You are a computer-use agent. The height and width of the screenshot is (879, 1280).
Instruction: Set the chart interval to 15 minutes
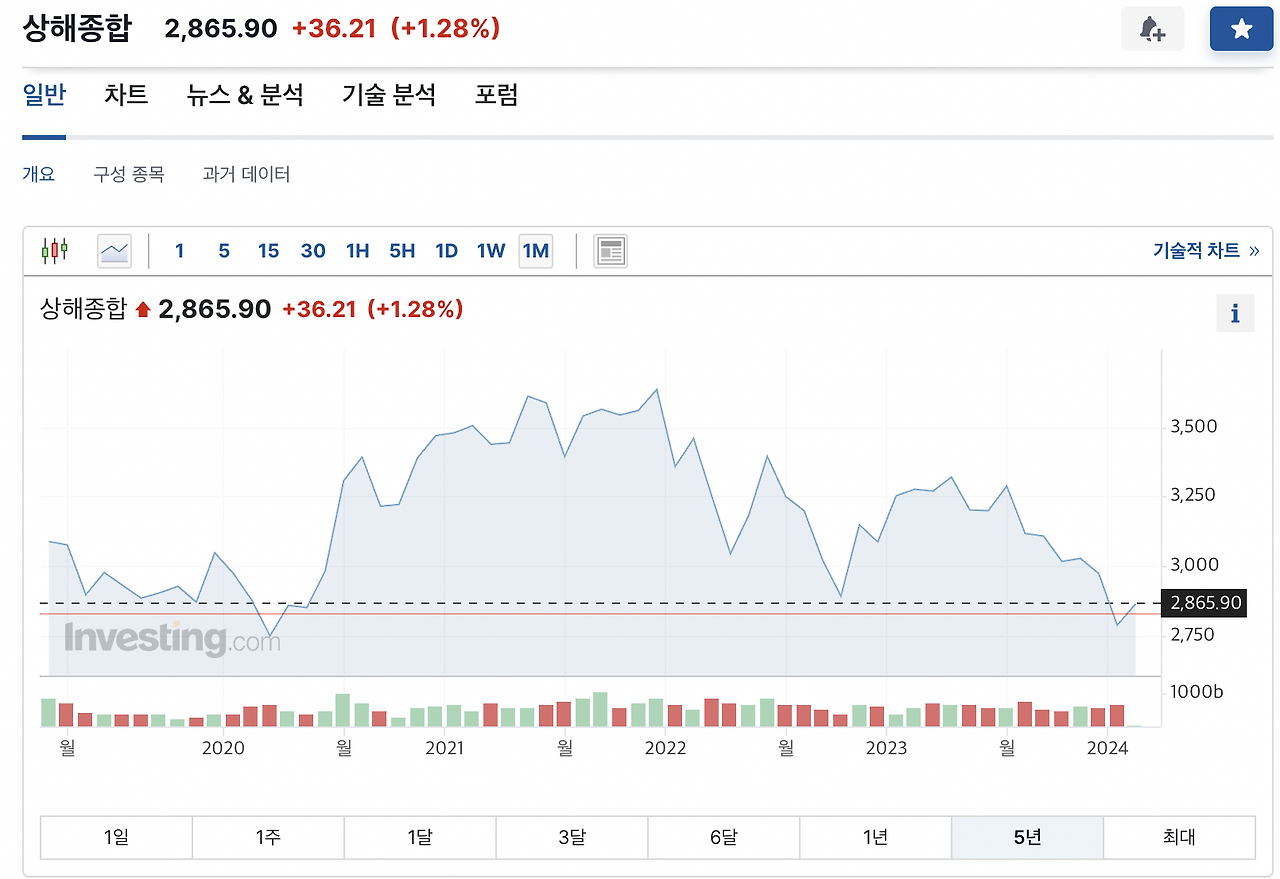coord(268,251)
